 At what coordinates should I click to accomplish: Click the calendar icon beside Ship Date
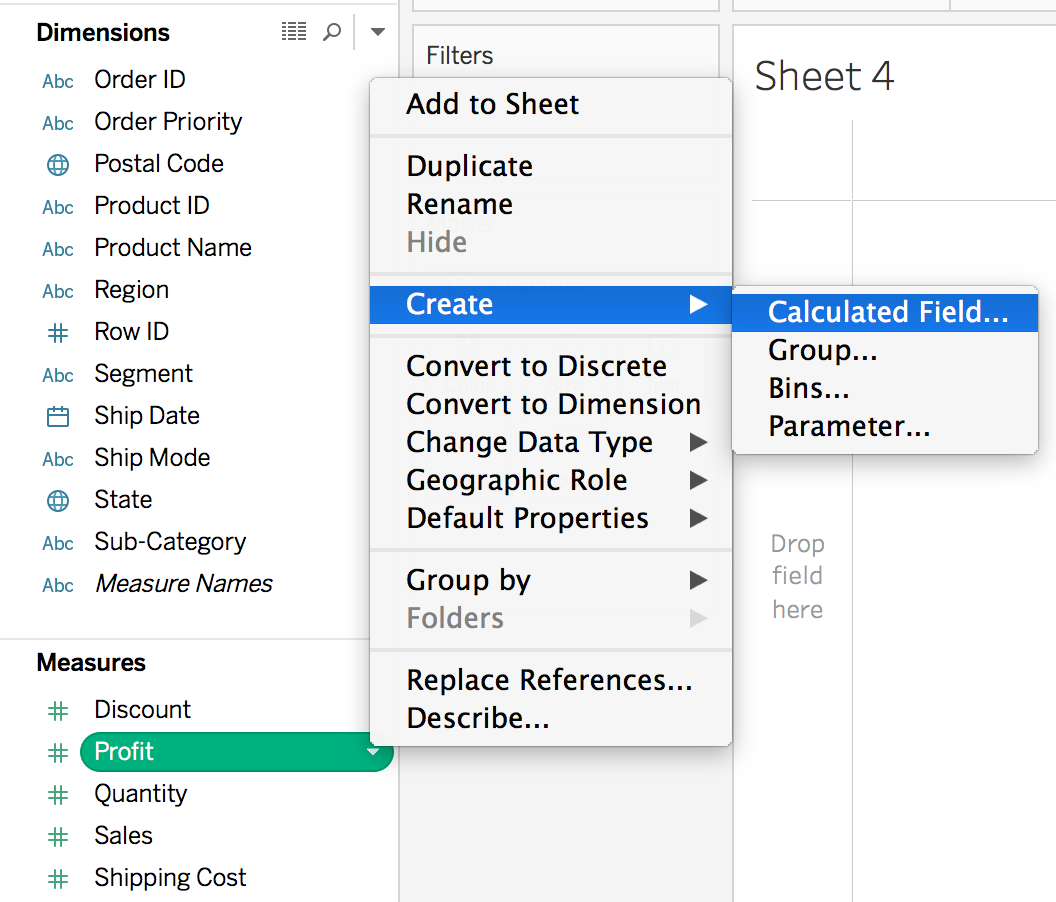point(58,416)
